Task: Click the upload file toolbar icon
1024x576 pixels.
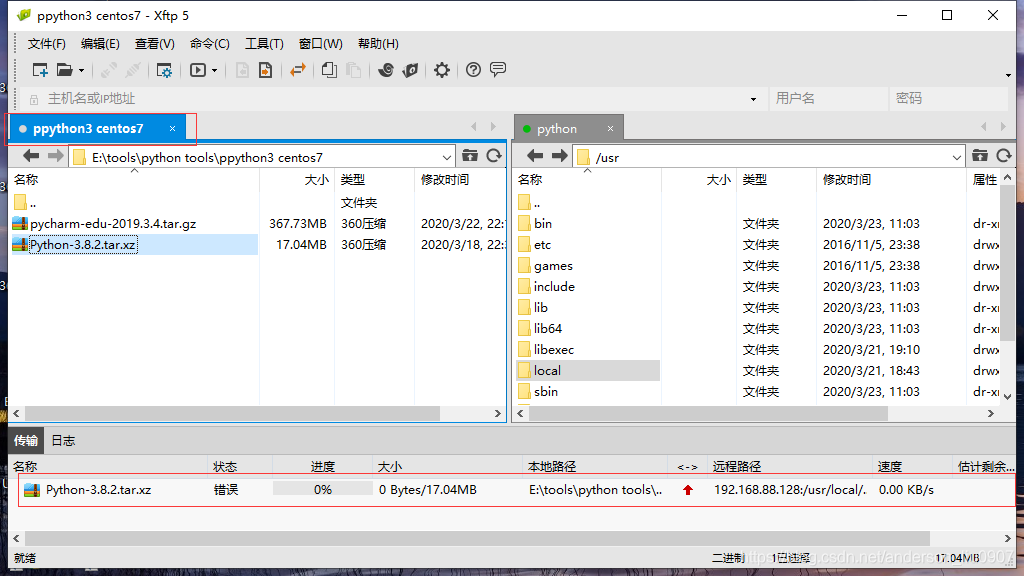Action: click(265, 70)
